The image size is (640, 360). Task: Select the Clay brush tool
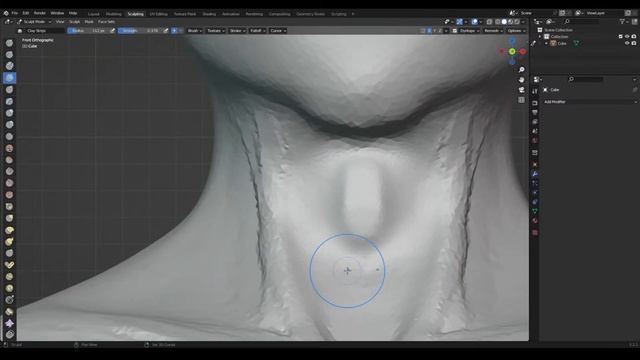pos(9,66)
